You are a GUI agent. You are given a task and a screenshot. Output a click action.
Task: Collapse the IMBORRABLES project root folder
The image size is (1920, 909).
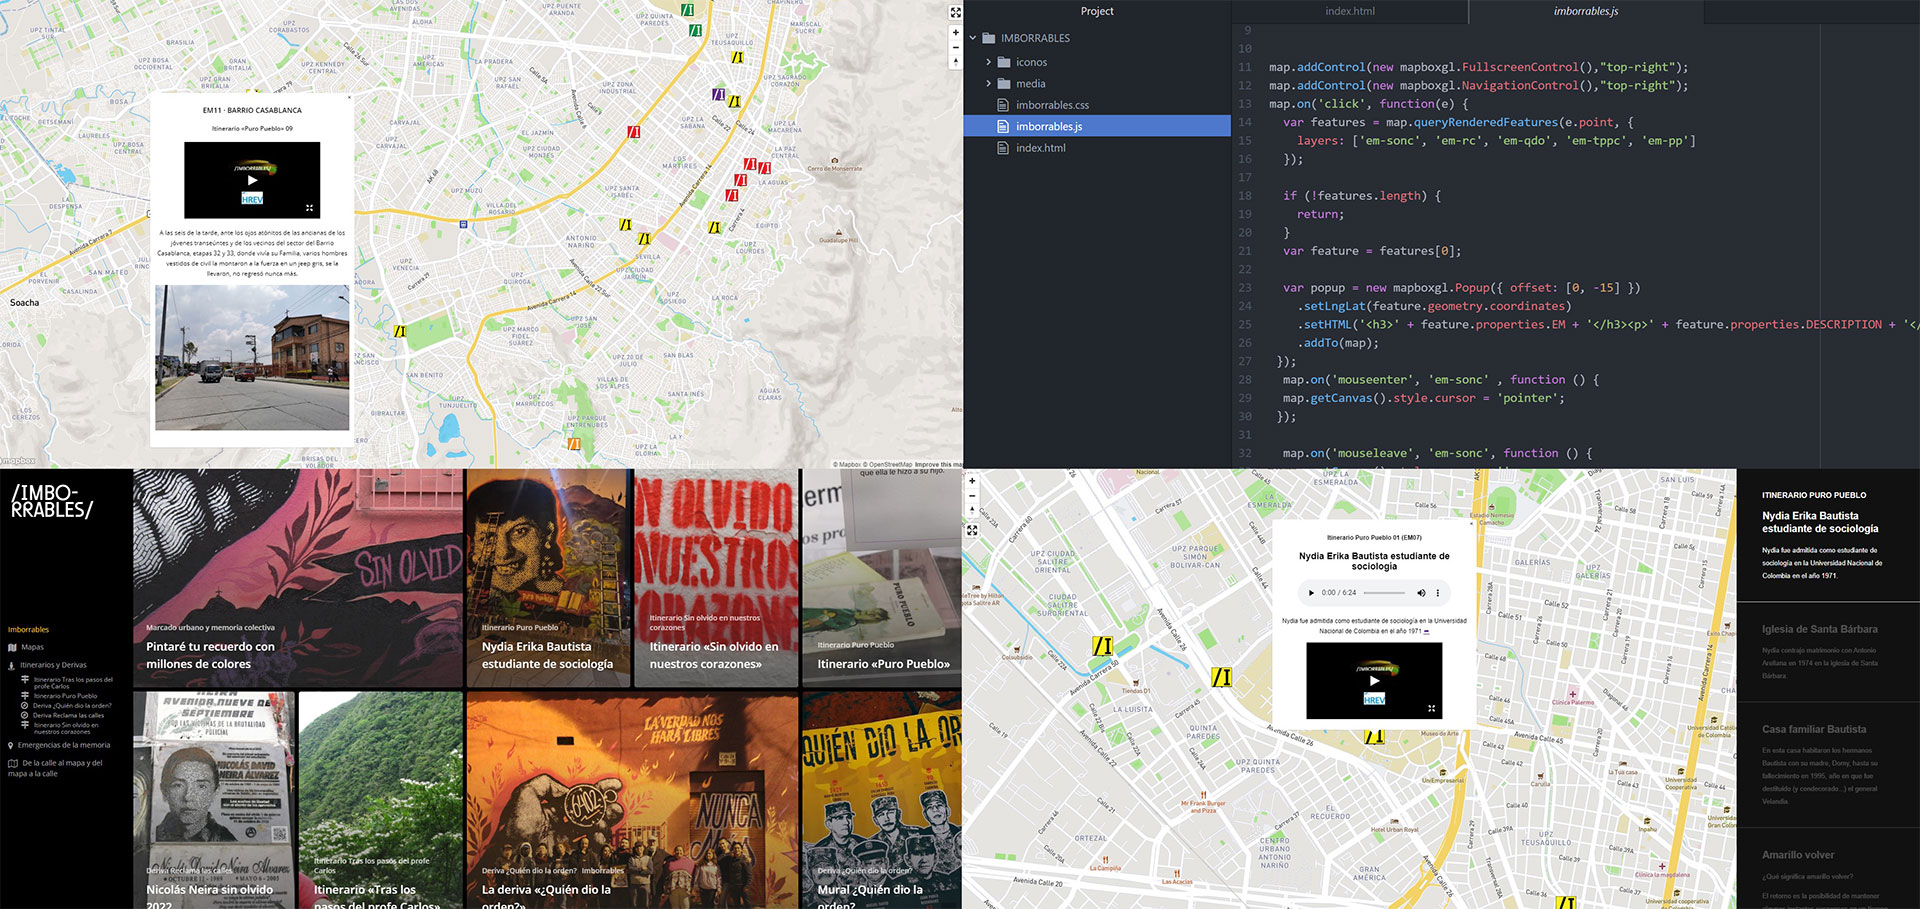point(972,38)
